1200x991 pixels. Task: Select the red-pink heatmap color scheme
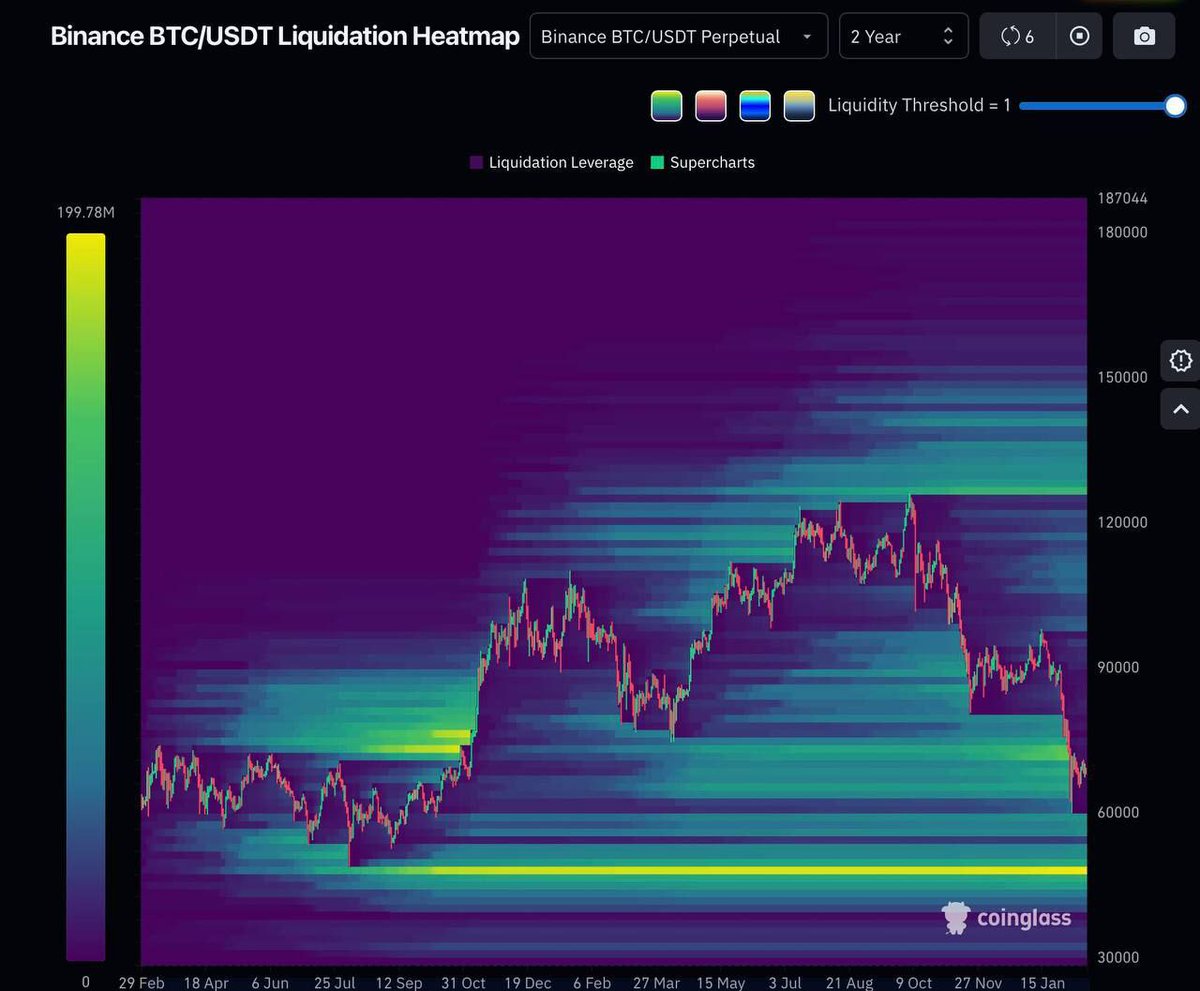[x=710, y=105]
